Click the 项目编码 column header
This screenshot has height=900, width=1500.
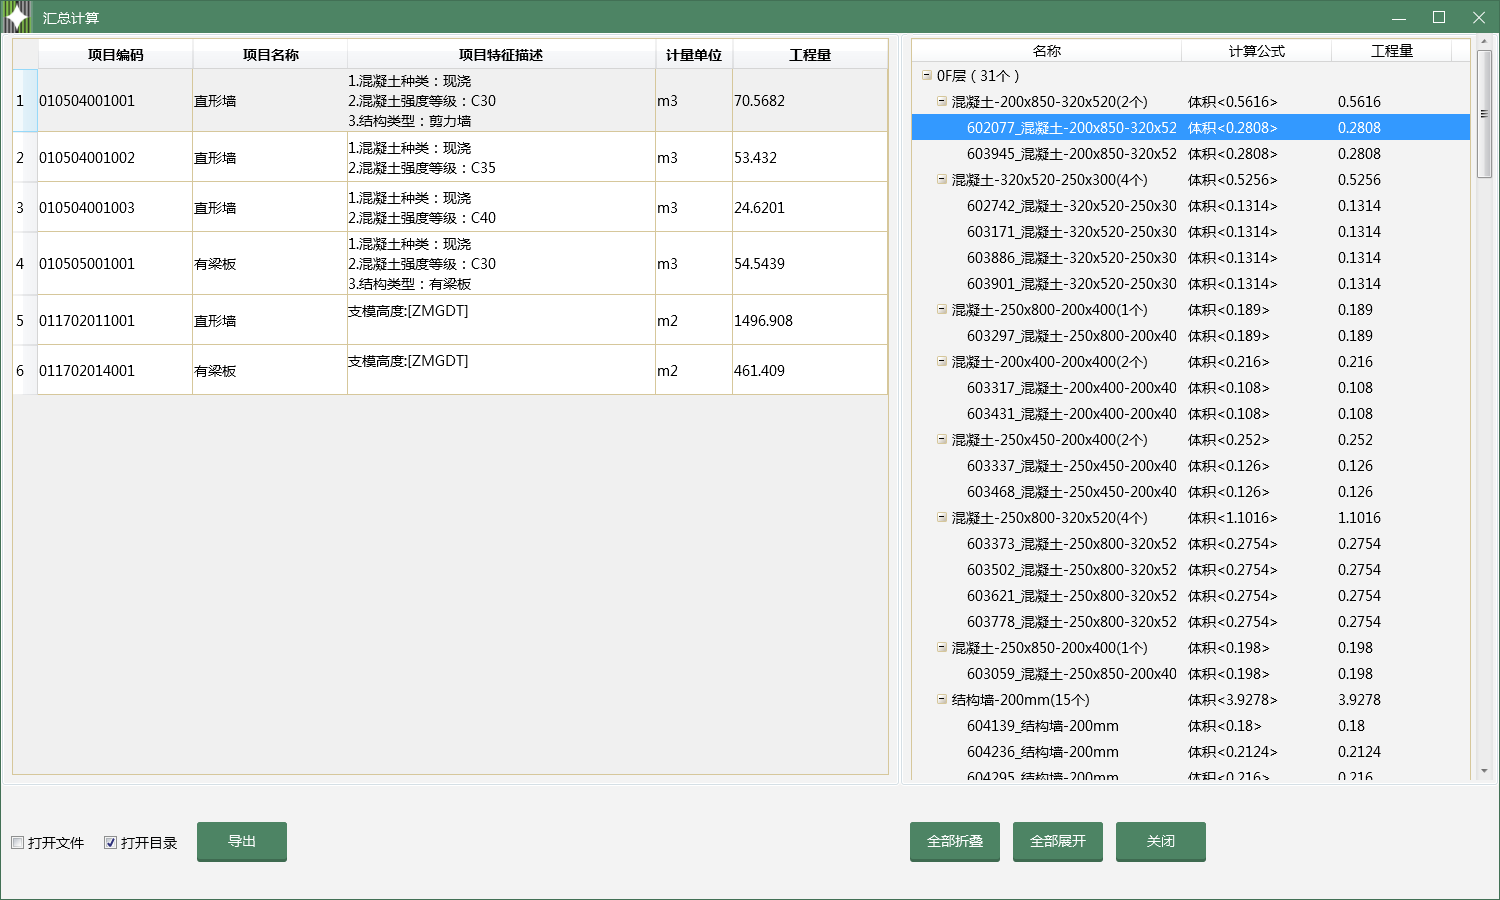pyautogui.click(x=115, y=55)
